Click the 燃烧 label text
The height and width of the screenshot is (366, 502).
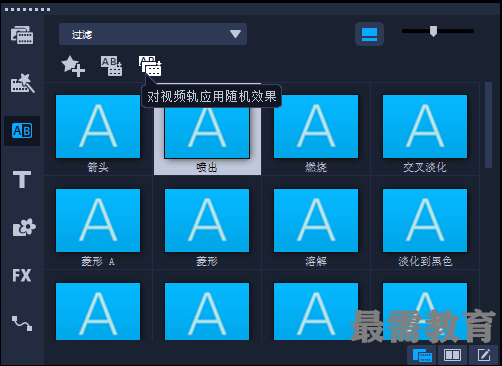(316, 167)
